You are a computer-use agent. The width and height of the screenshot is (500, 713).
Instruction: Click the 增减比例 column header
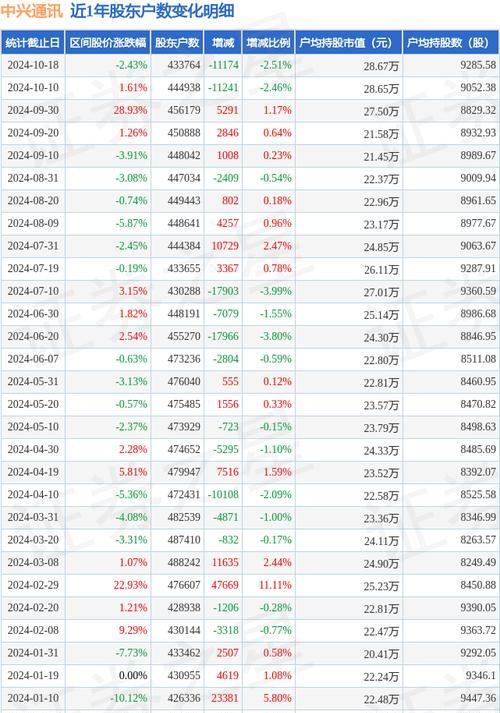[x=268, y=43]
